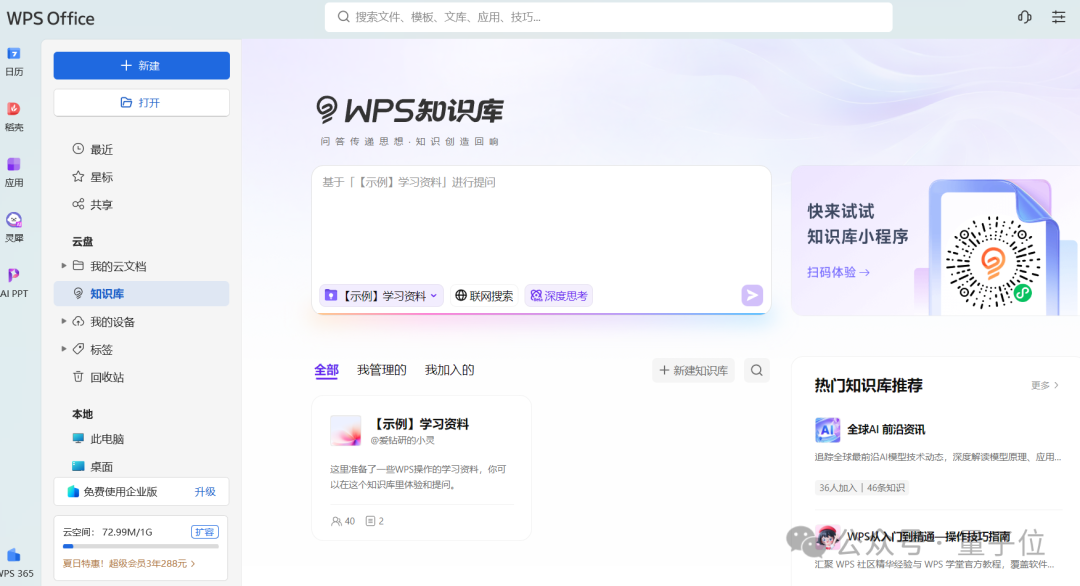1080x586 pixels.
Task: Open the 稻壳 Docer templates icon
Action: click(x=15, y=115)
